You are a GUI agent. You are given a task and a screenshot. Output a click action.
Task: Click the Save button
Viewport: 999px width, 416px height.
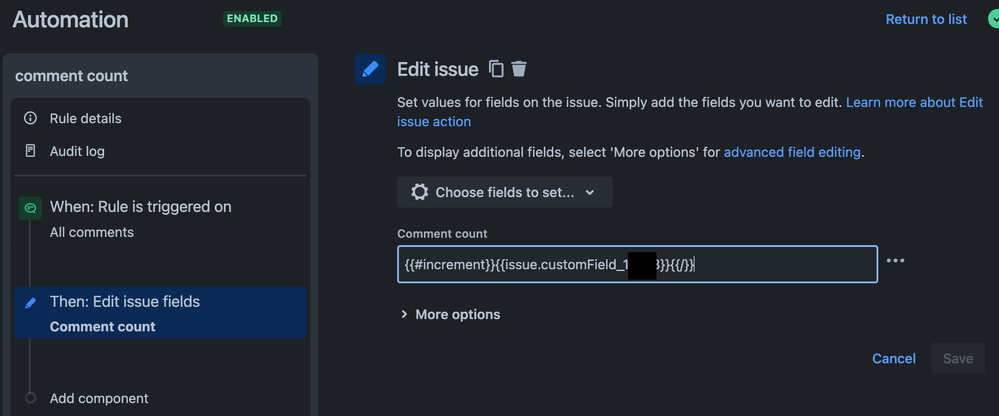tap(958, 359)
